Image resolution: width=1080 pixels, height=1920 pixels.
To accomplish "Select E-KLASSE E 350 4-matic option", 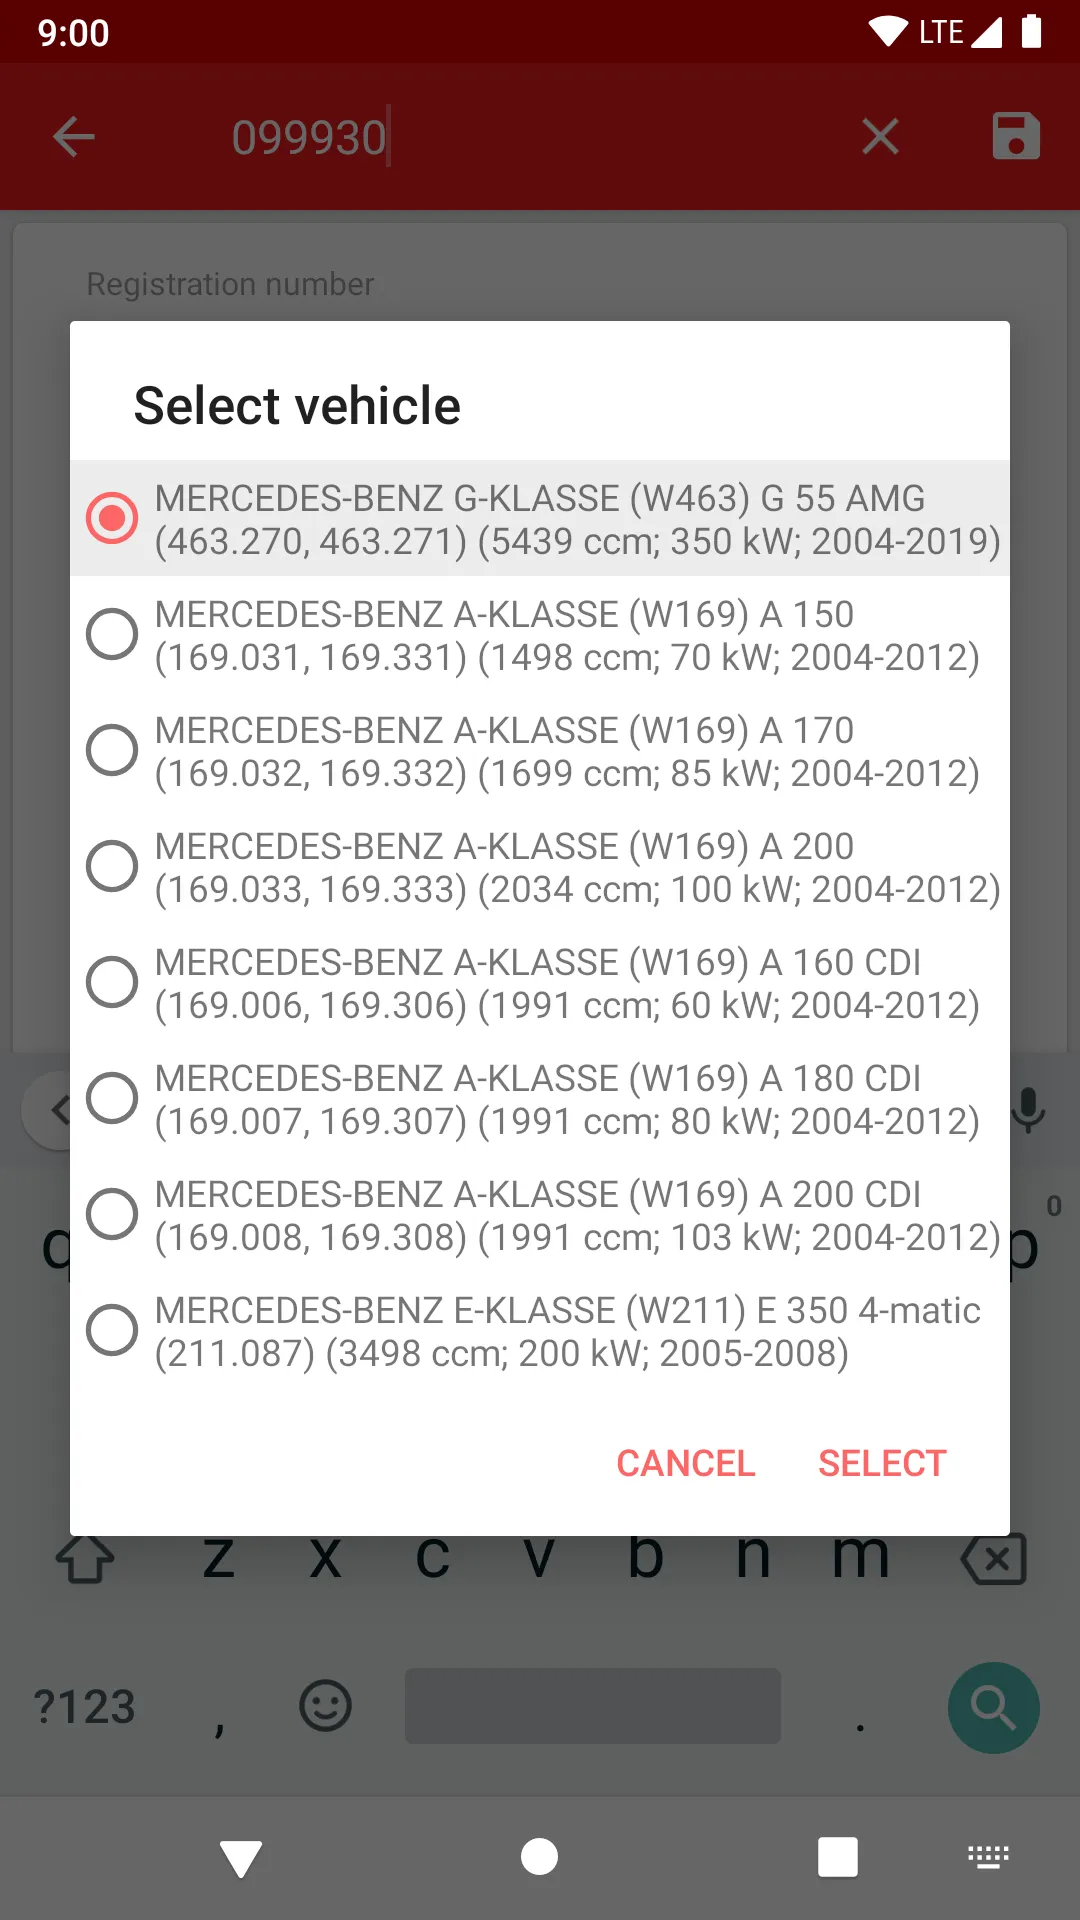I will point(112,1330).
